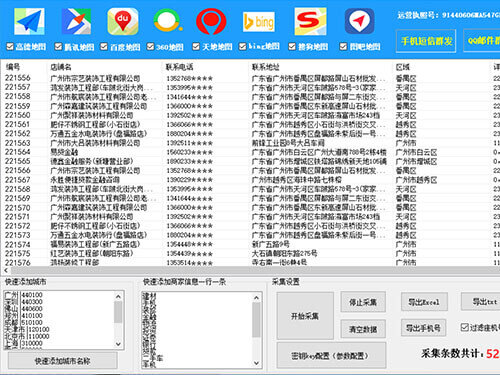Toggle the 搜狗地图 checkbox
500x375 pixels.
(292, 46)
